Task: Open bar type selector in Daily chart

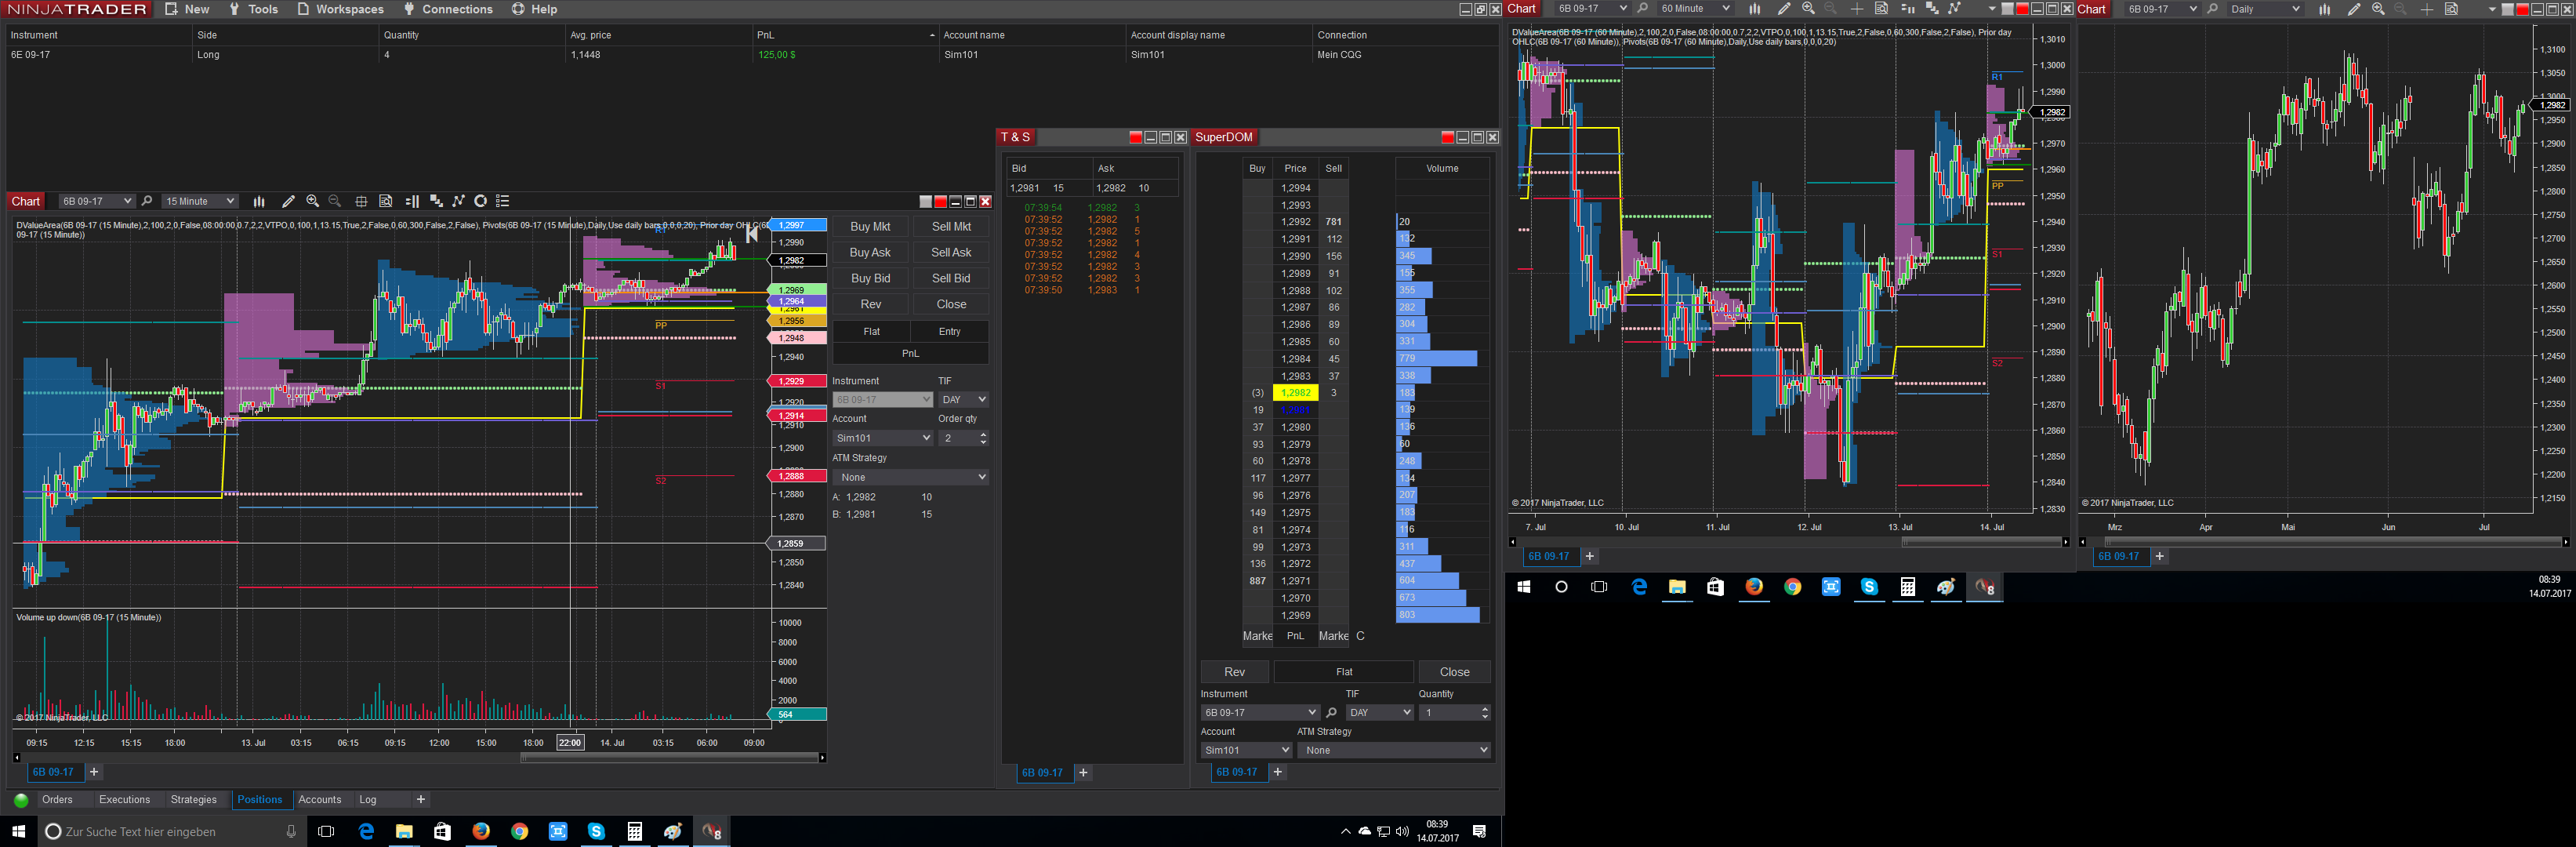Action: (2324, 8)
